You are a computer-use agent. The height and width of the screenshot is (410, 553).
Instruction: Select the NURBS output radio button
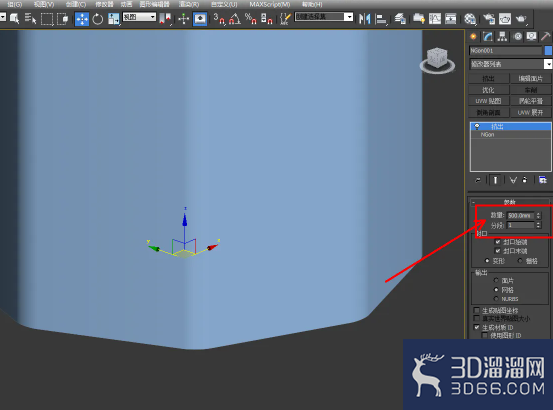[x=496, y=299]
